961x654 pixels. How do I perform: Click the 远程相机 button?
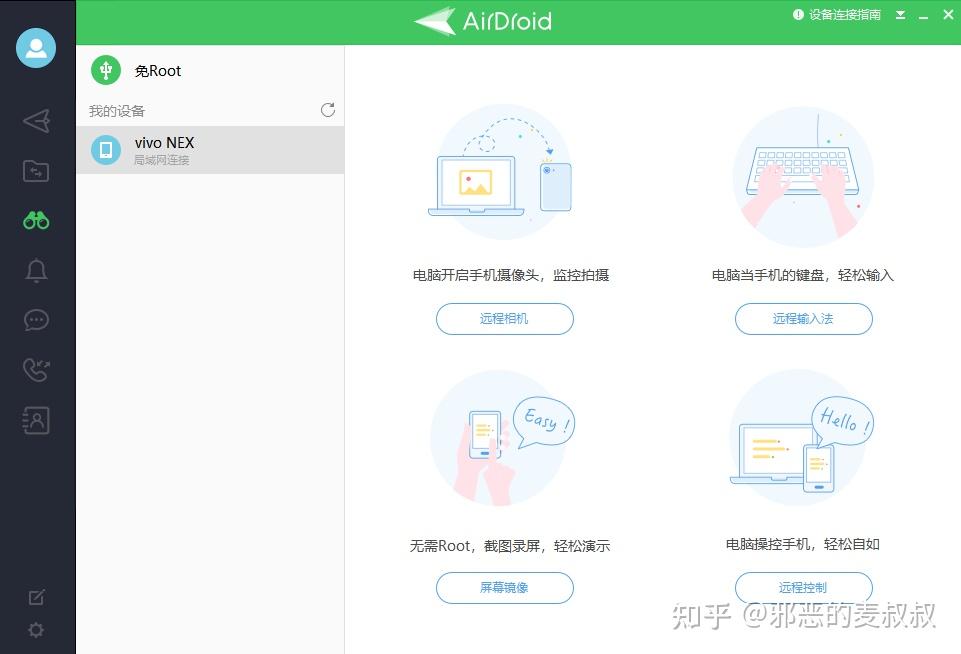[x=504, y=319]
